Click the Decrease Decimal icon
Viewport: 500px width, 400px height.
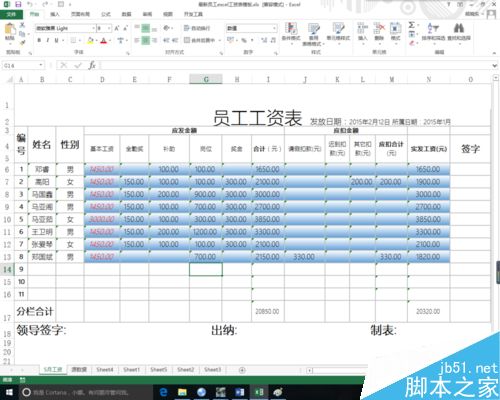[273, 40]
